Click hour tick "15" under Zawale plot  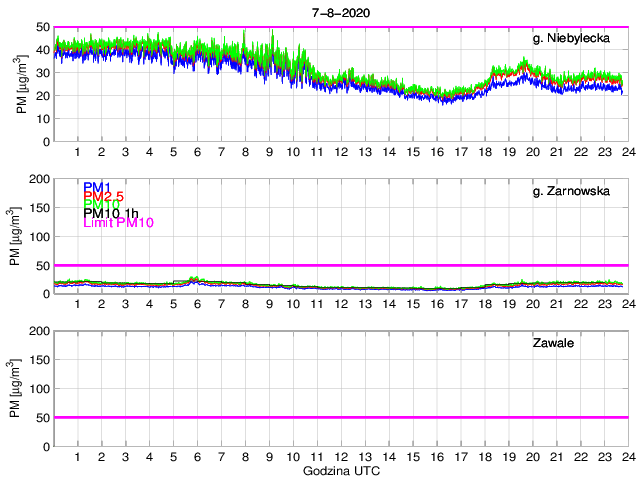tap(413, 457)
